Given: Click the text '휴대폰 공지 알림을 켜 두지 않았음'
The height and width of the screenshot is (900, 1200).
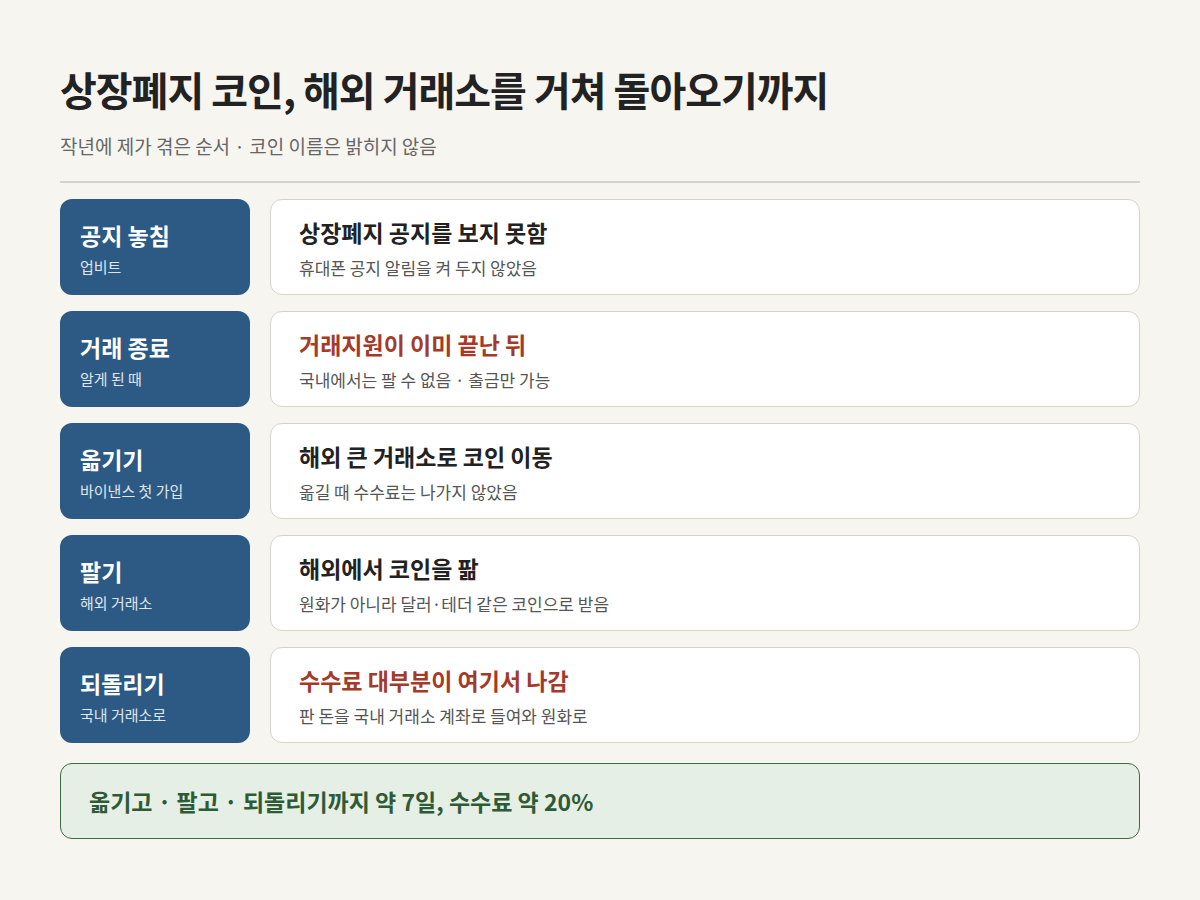Looking at the screenshot, I should tap(418, 268).
